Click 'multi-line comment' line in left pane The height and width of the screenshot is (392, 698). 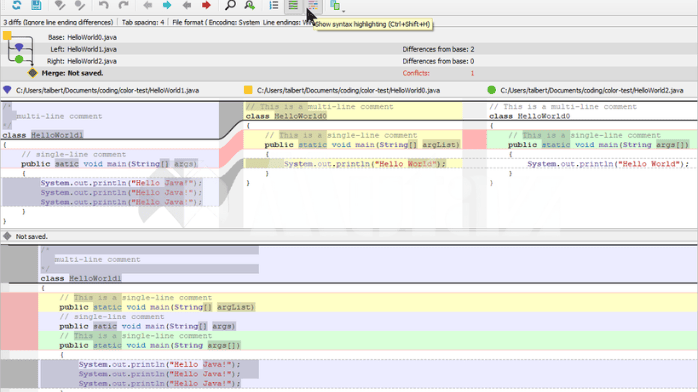coord(59,116)
